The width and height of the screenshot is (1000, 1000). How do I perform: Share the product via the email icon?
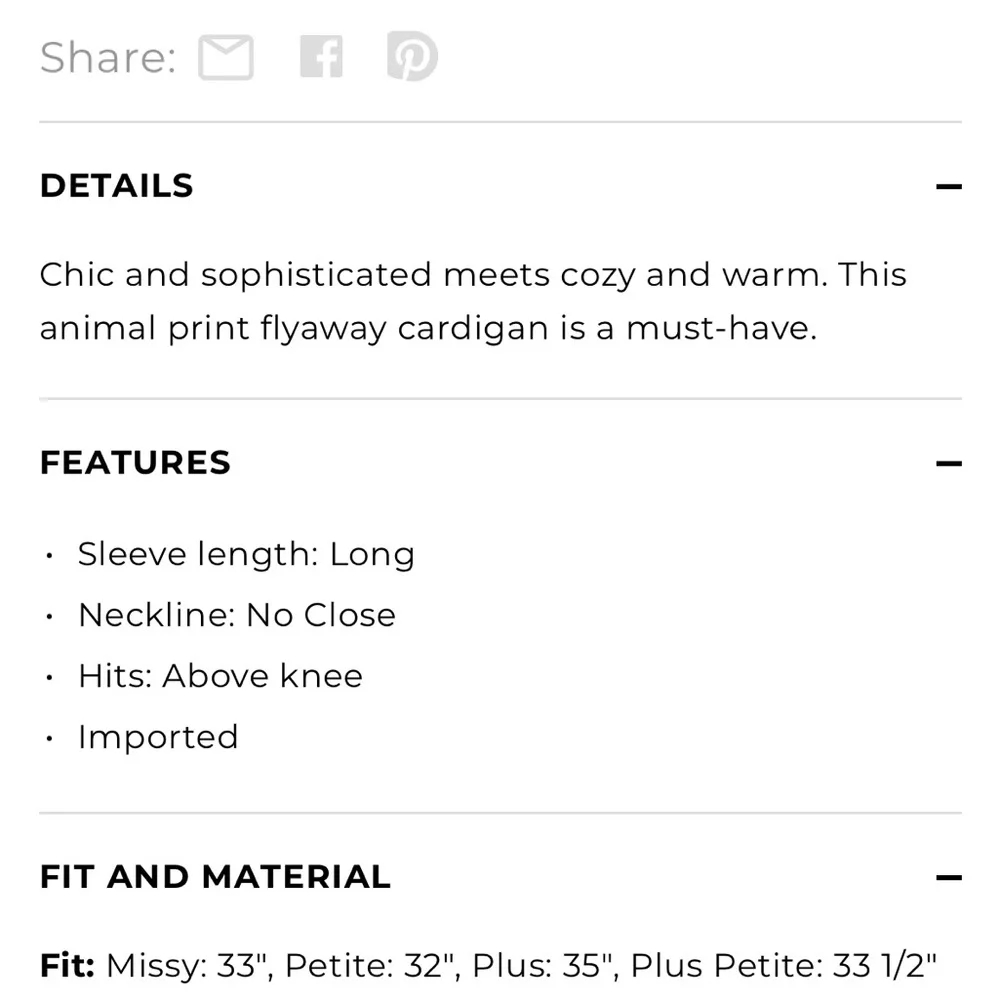point(227,57)
